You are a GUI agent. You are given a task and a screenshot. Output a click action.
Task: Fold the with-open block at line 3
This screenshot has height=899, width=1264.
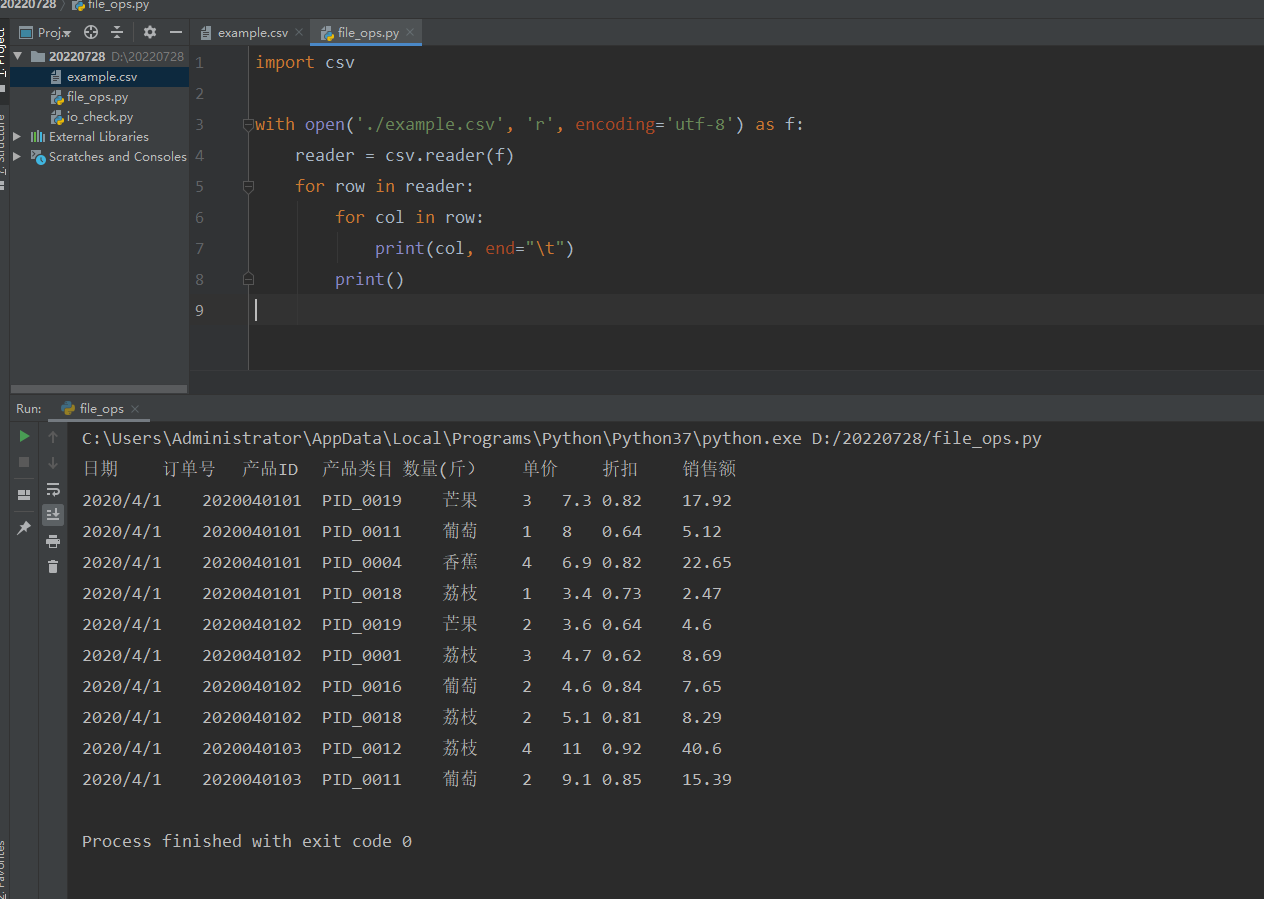pyautogui.click(x=248, y=125)
